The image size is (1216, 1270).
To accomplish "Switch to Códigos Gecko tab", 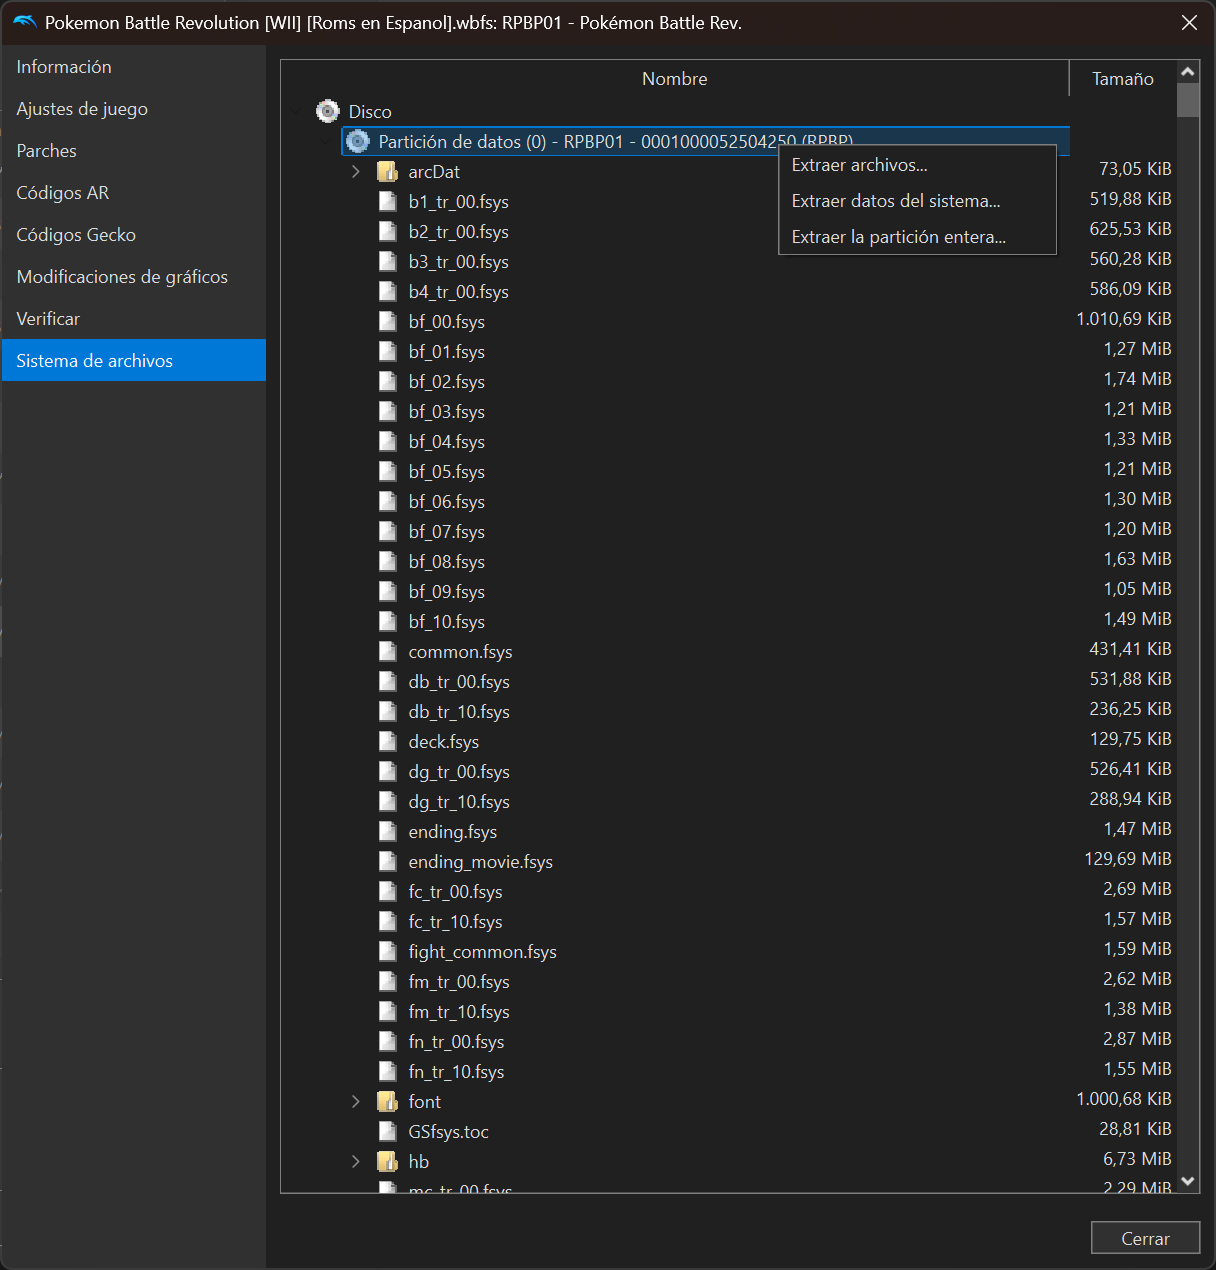I will pos(134,235).
